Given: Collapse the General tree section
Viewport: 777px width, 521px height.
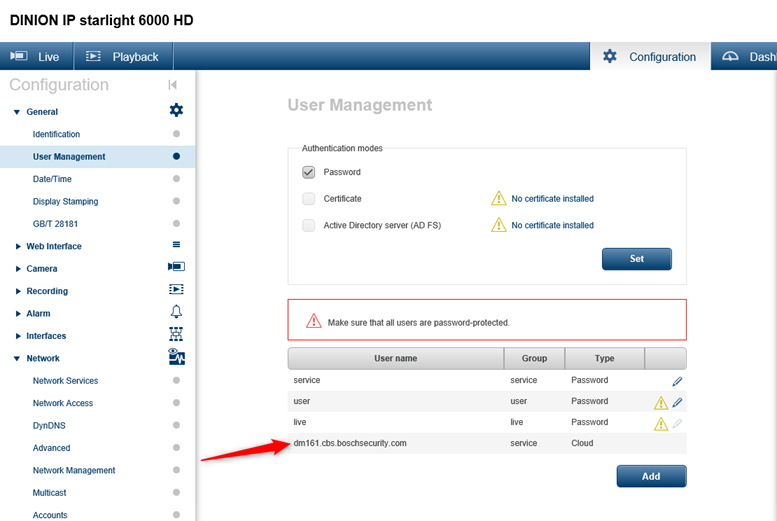Looking at the screenshot, I should tap(17, 112).
